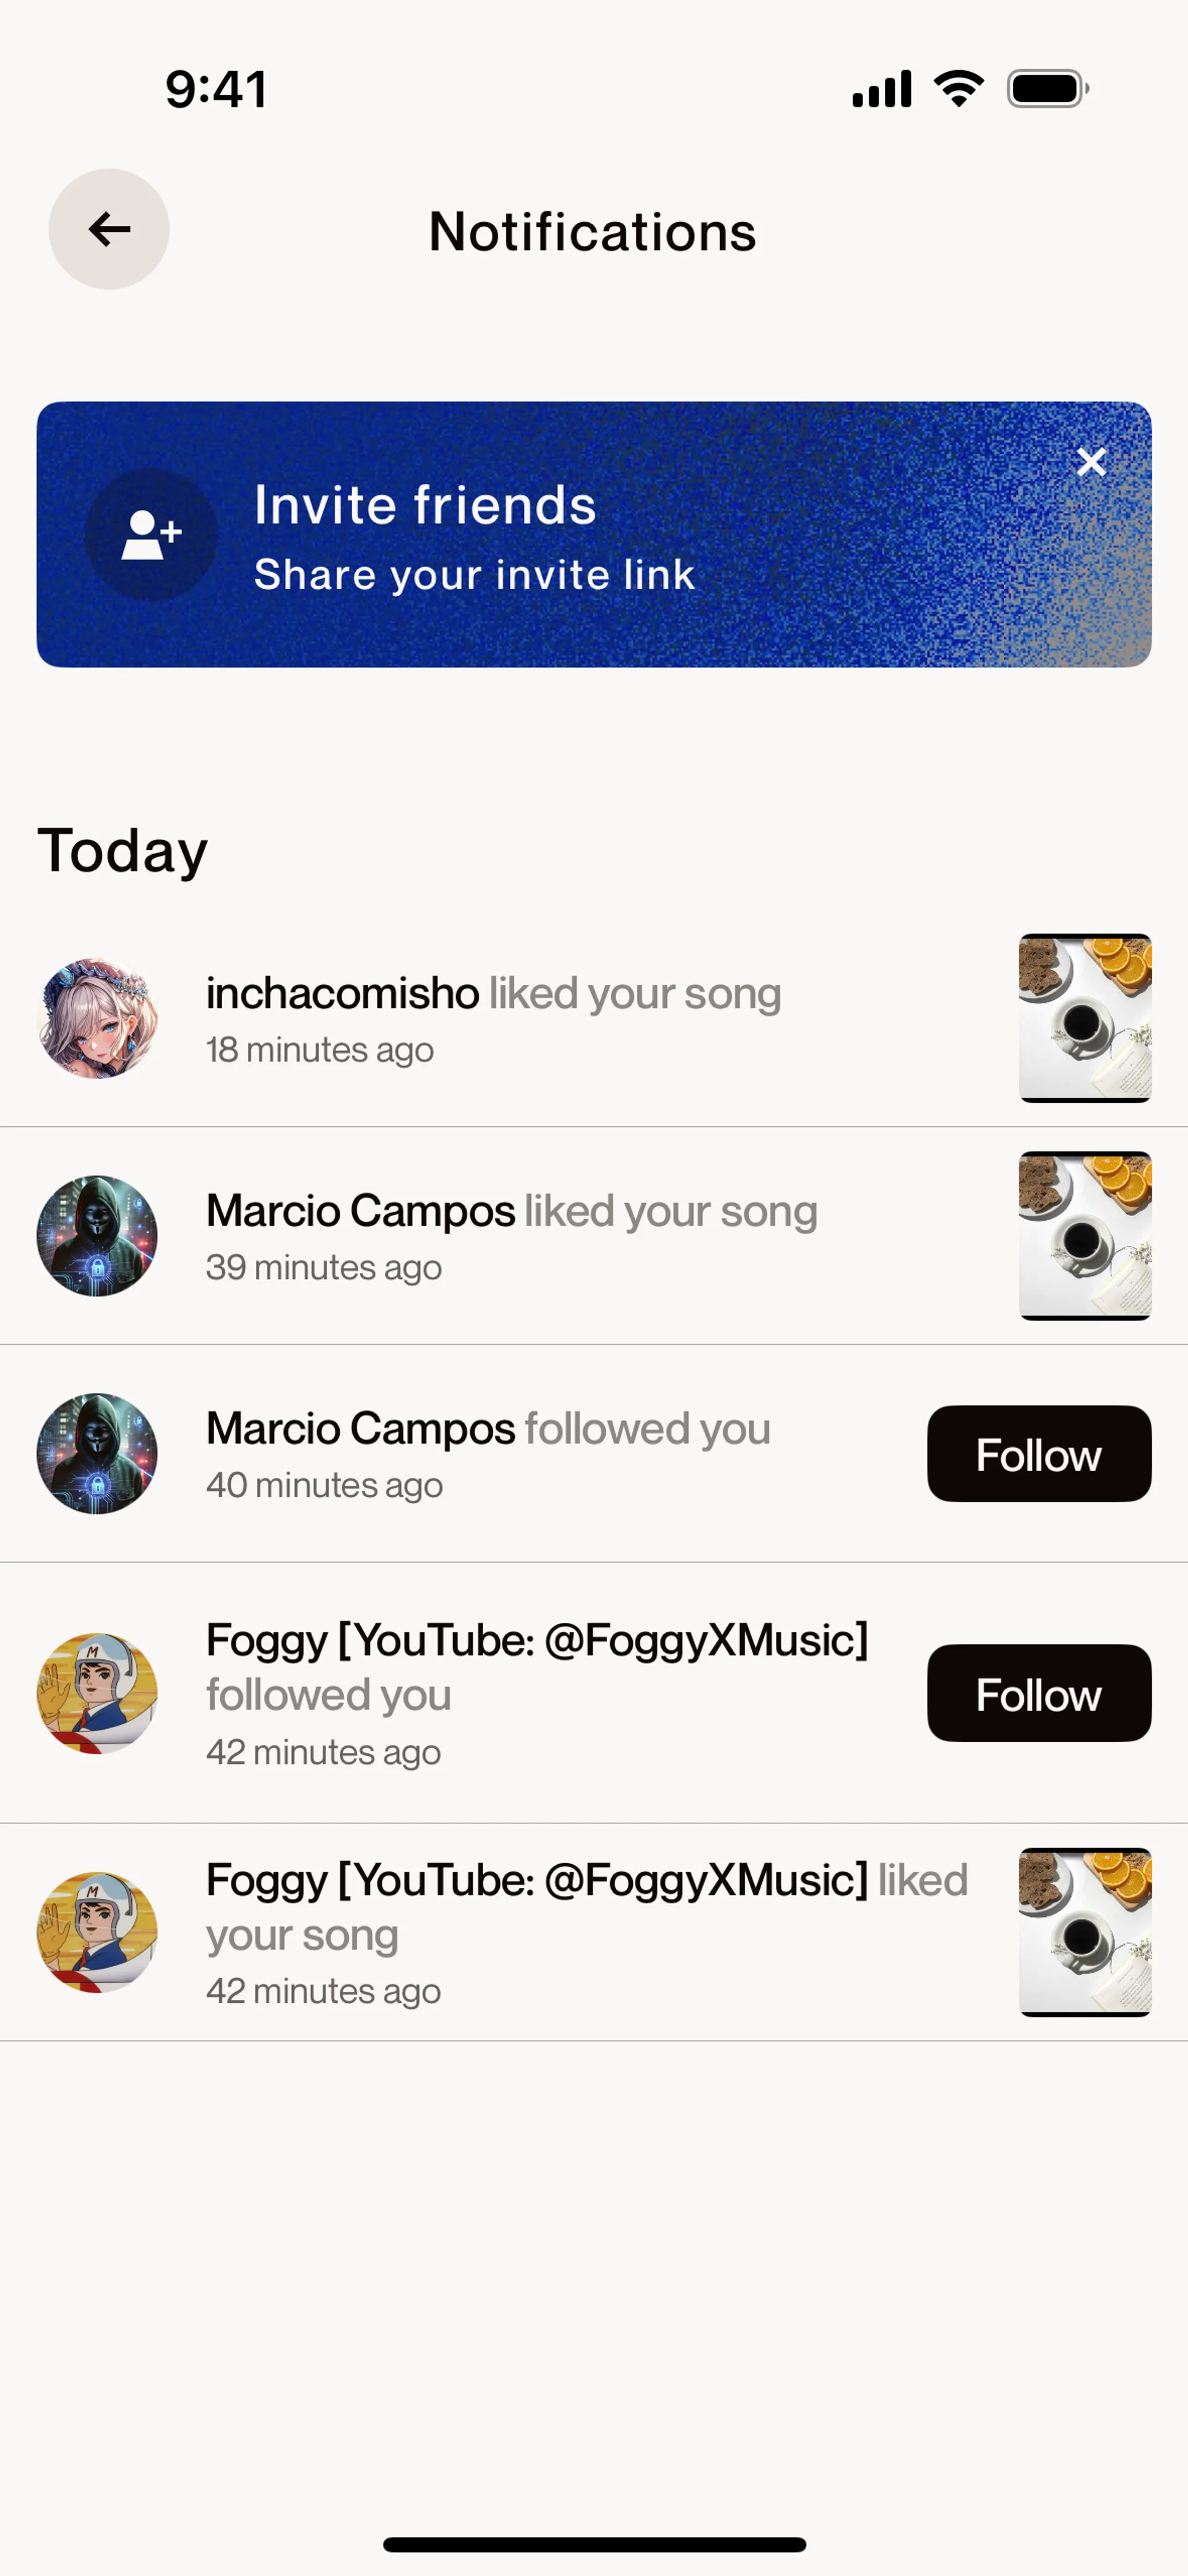The height and width of the screenshot is (2576, 1188).
Task: Tap the Foggy avatar in the followed notification
Action: click(x=97, y=1693)
